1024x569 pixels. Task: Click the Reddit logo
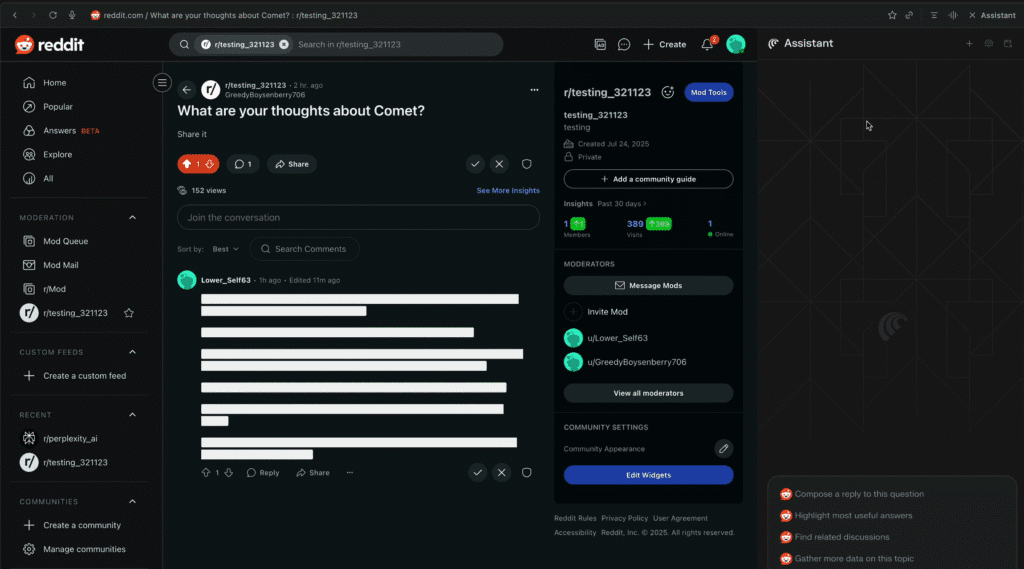[x=50, y=44]
